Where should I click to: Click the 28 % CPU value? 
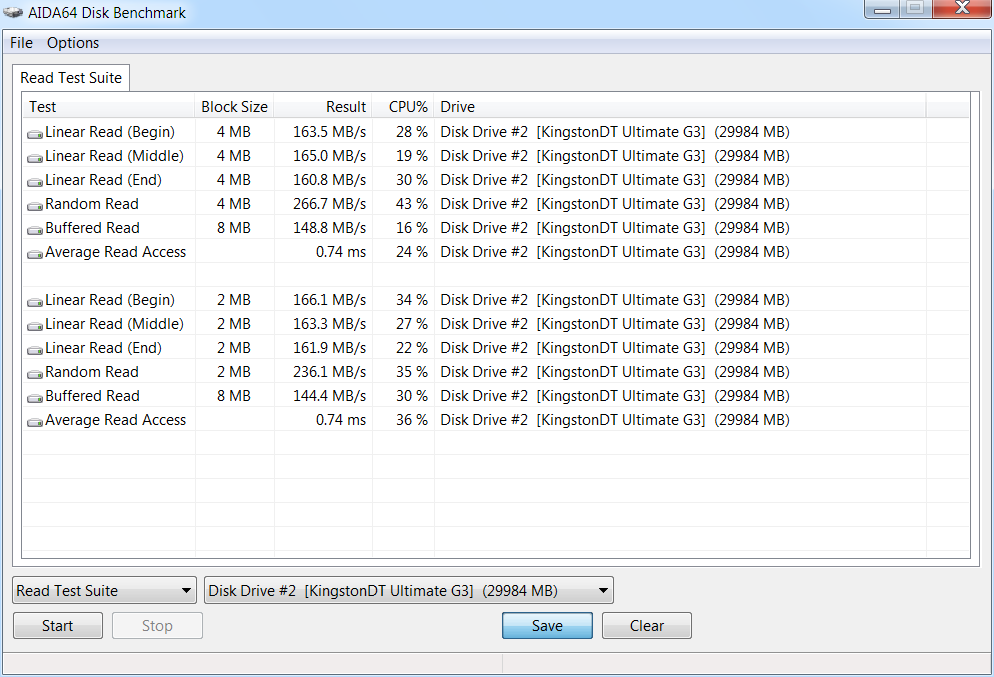[412, 132]
